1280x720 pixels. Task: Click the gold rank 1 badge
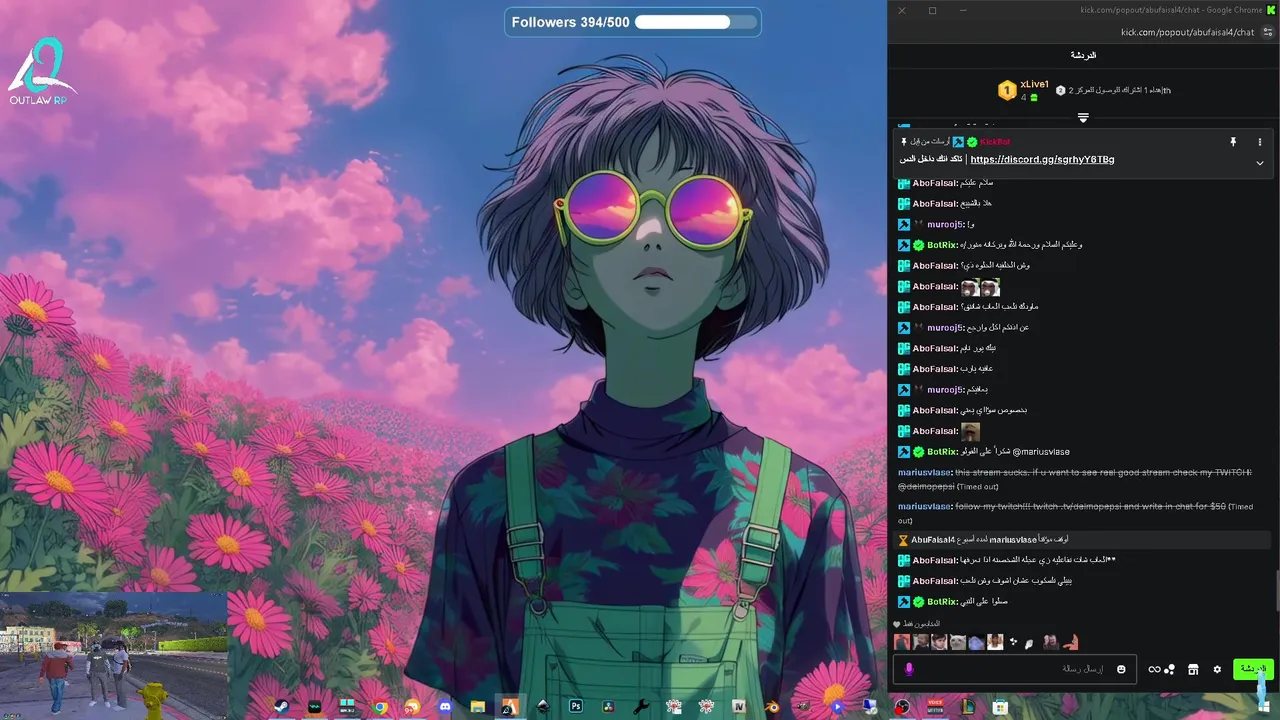1007,91
